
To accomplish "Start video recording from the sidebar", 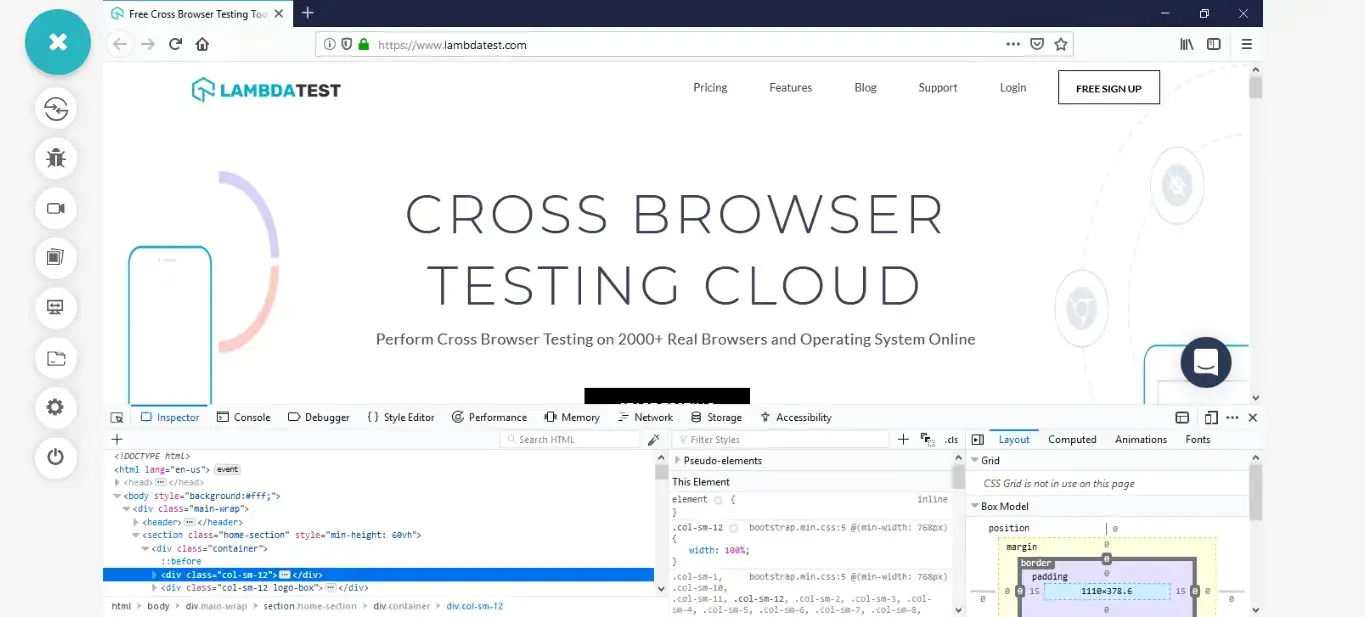I will [56, 208].
